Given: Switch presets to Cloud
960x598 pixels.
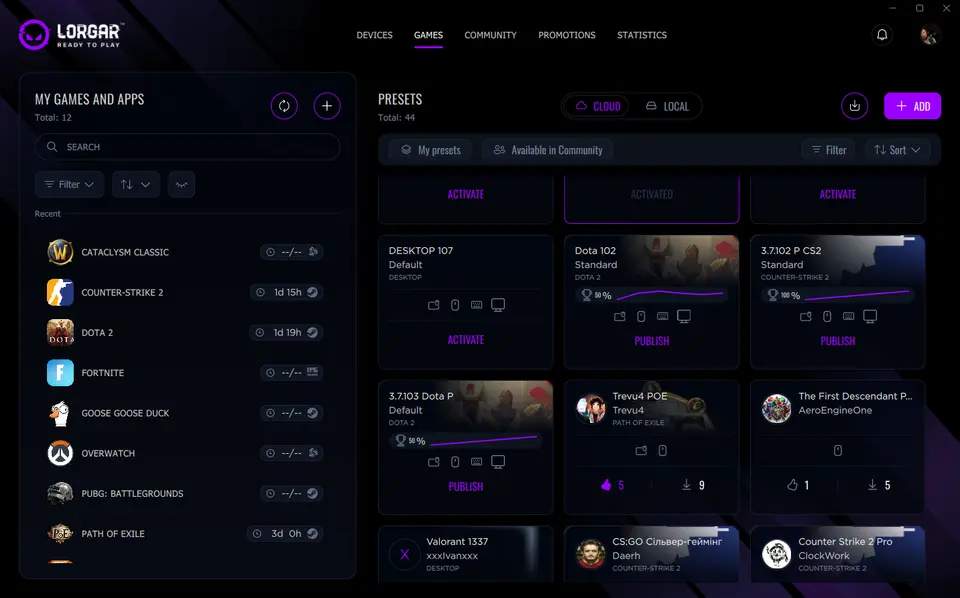Looking at the screenshot, I should pyautogui.click(x=597, y=107).
